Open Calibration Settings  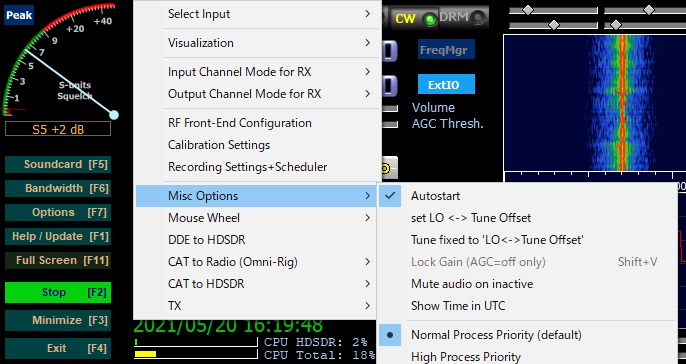(x=256, y=145)
